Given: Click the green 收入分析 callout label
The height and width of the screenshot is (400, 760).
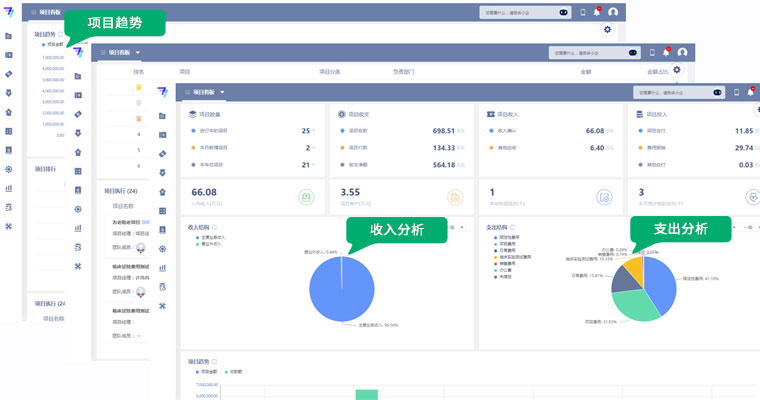Looking at the screenshot, I should pyautogui.click(x=396, y=230).
